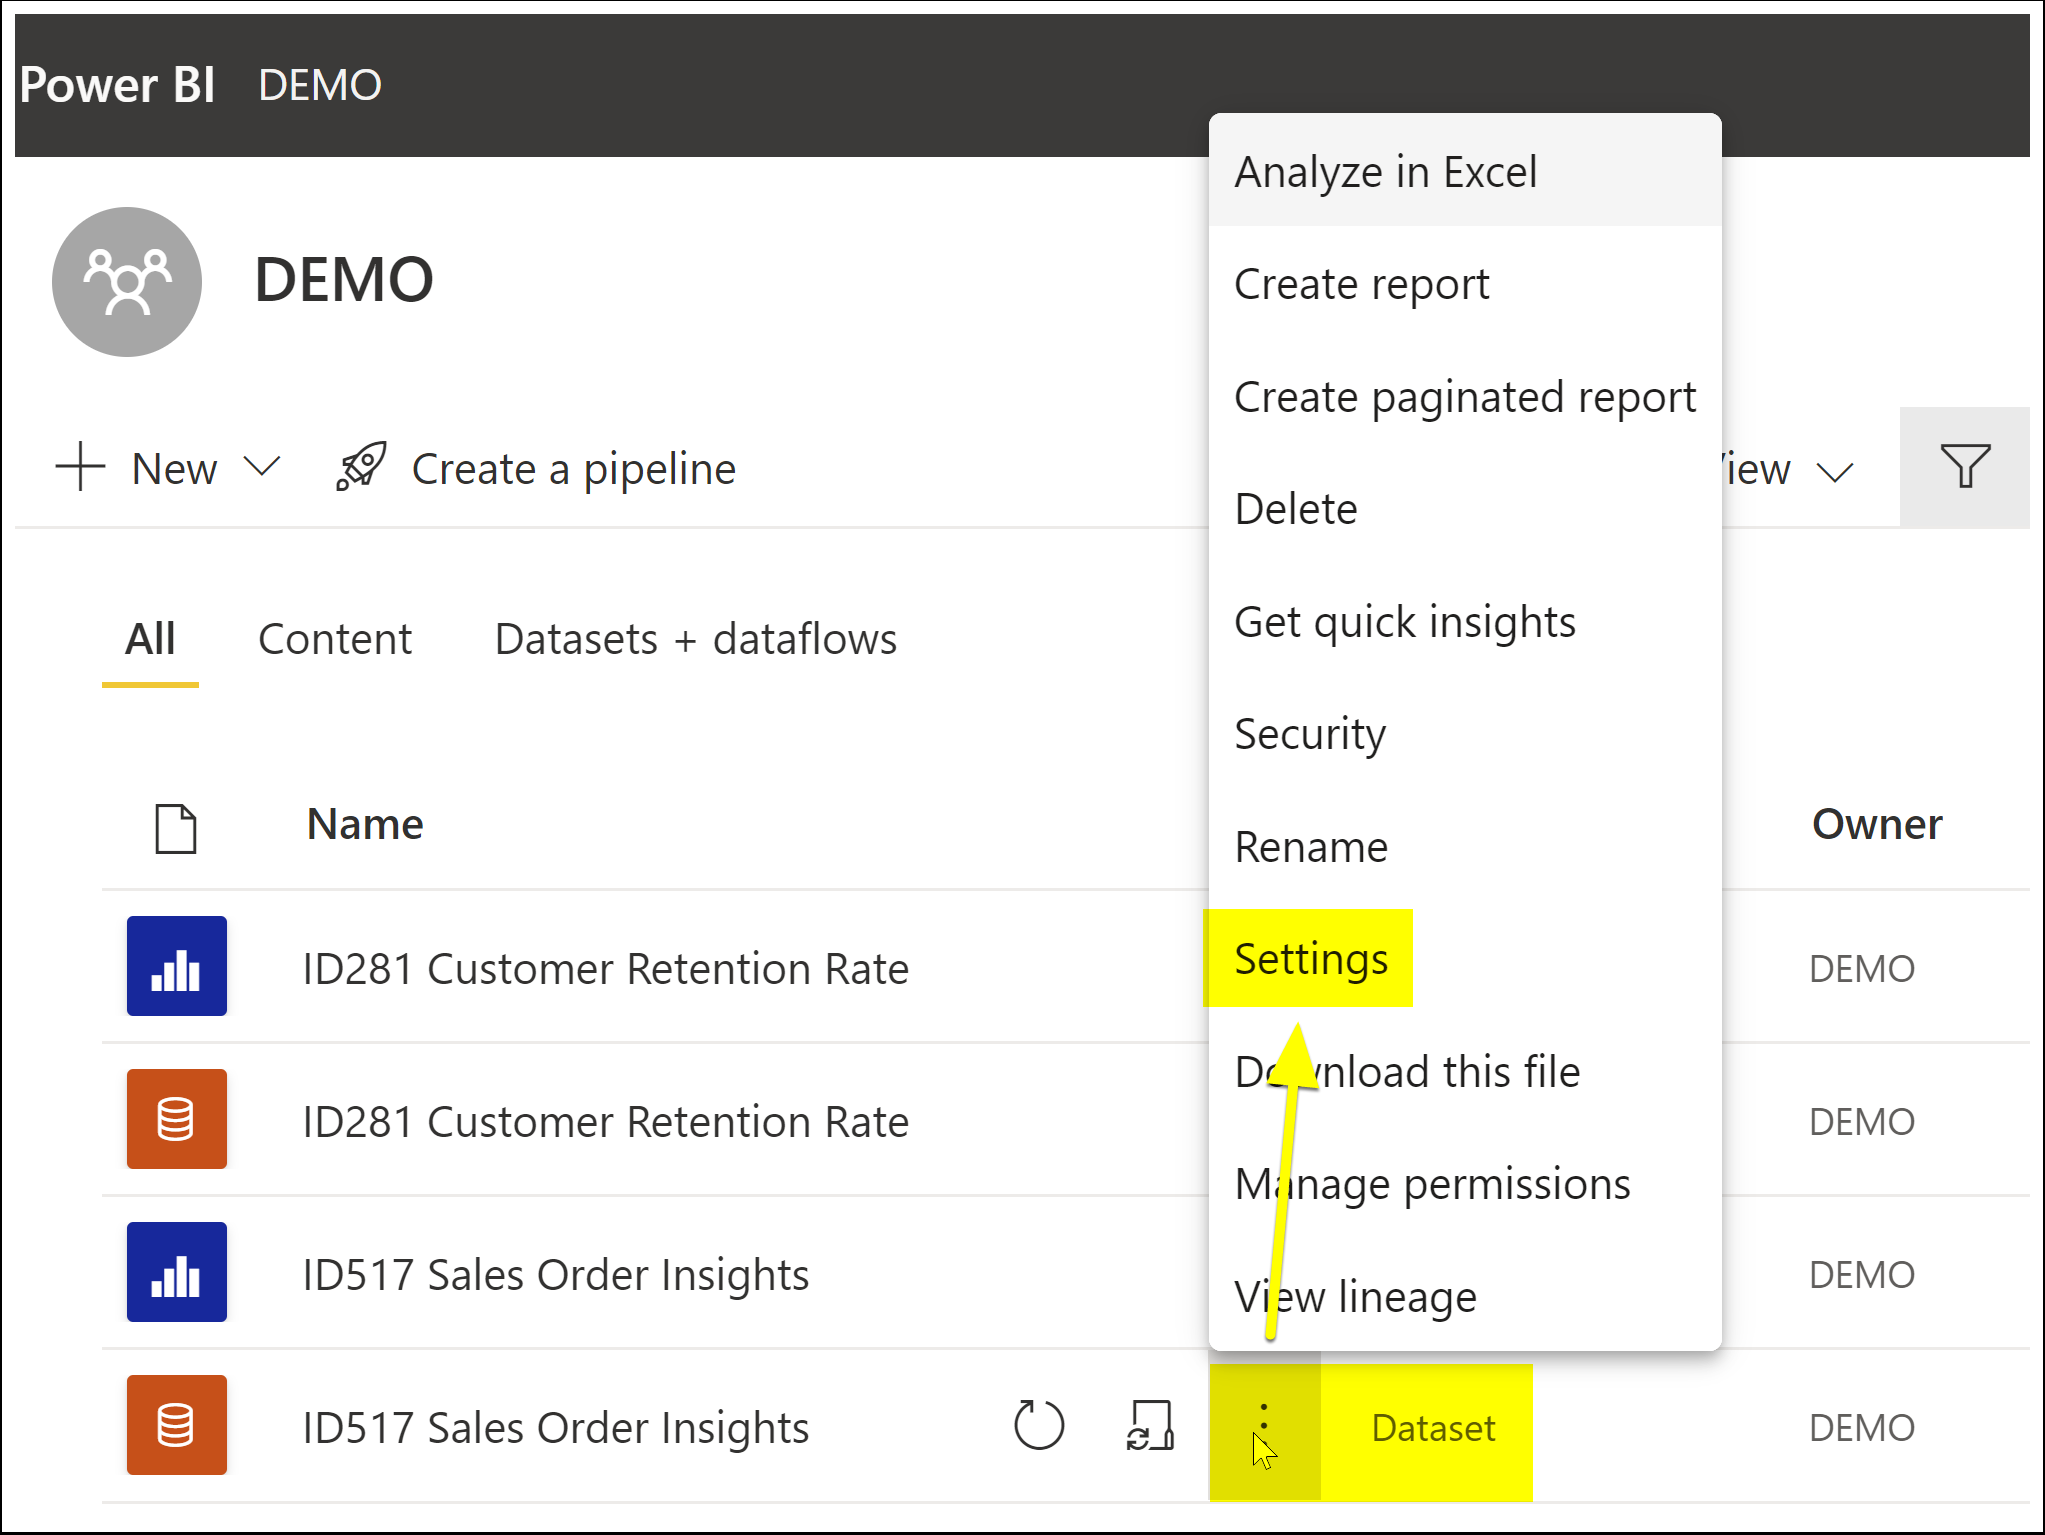Click the DEMO owner of ID517 dataset row
2045x1535 pixels.
pos(1862,1428)
